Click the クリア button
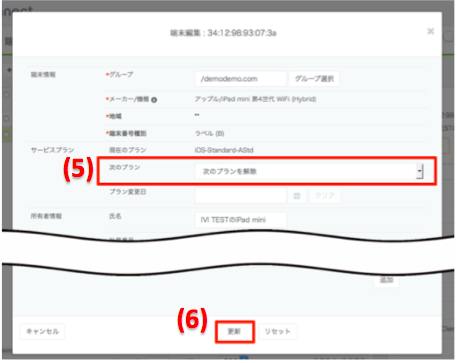 point(325,196)
